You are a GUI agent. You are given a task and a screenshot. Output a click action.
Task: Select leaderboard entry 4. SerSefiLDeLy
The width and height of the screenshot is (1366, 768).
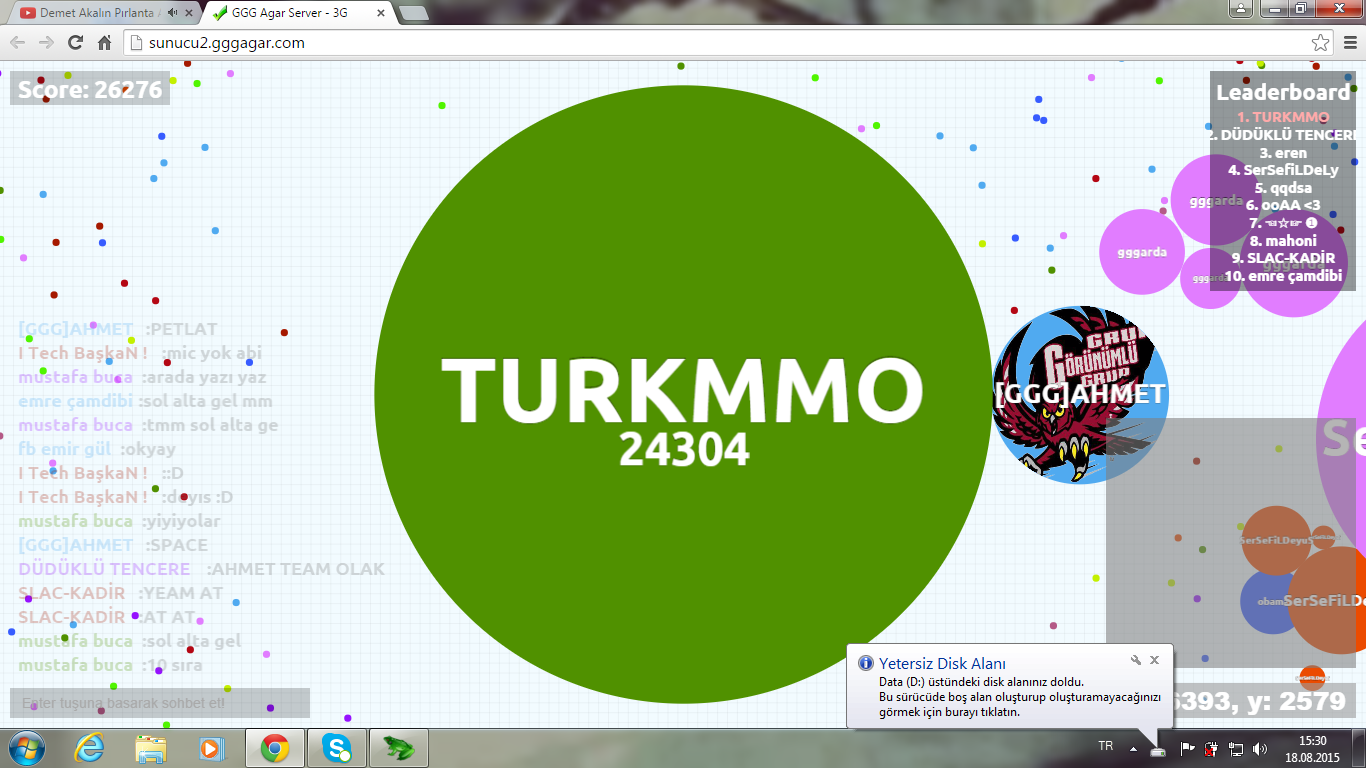tap(1283, 170)
